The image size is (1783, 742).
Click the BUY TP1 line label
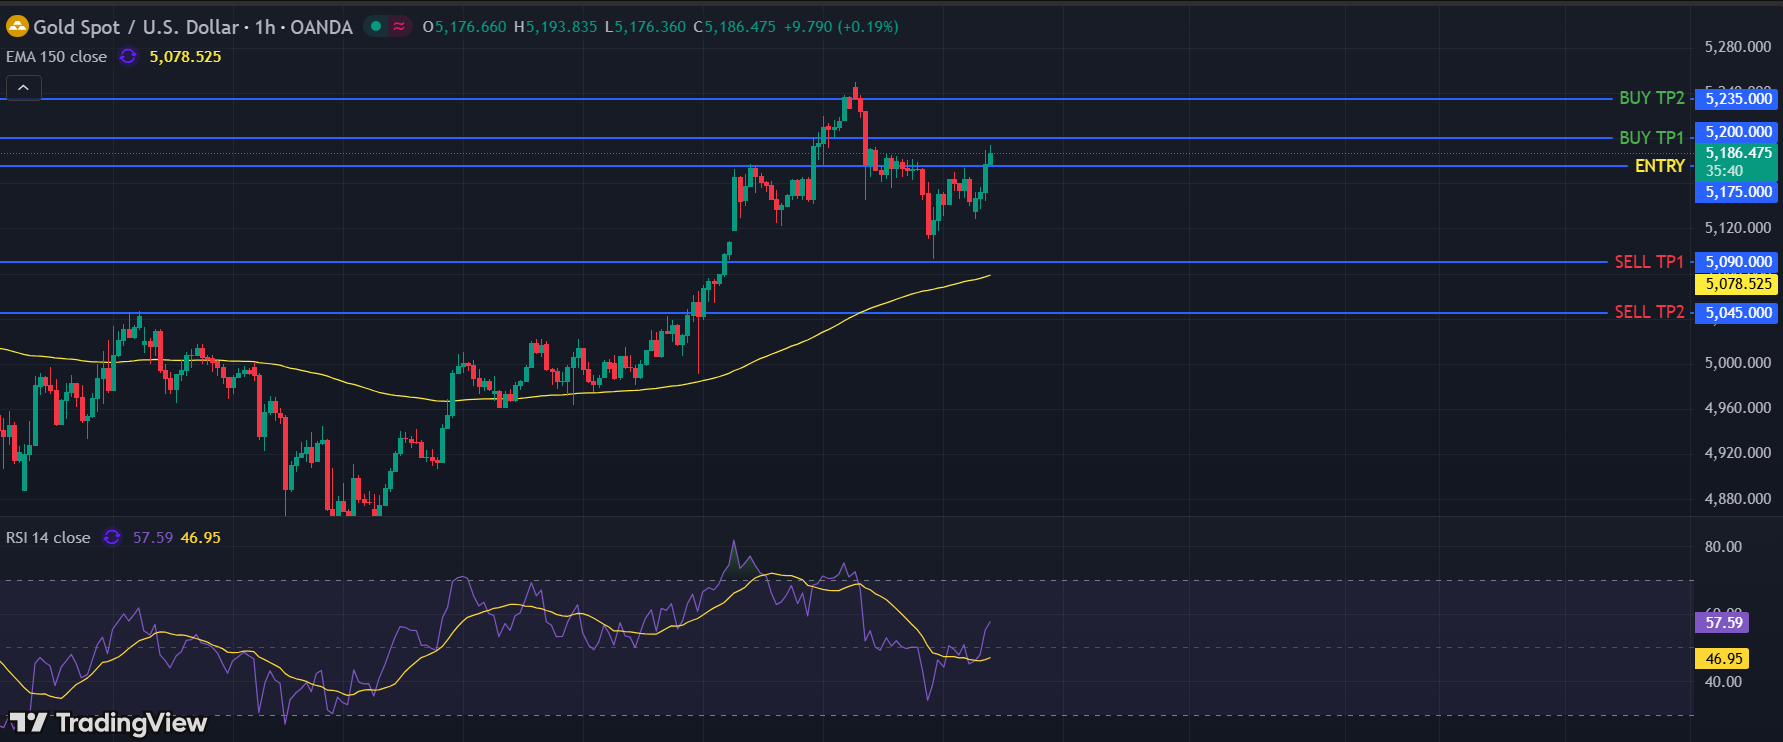(x=1651, y=138)
